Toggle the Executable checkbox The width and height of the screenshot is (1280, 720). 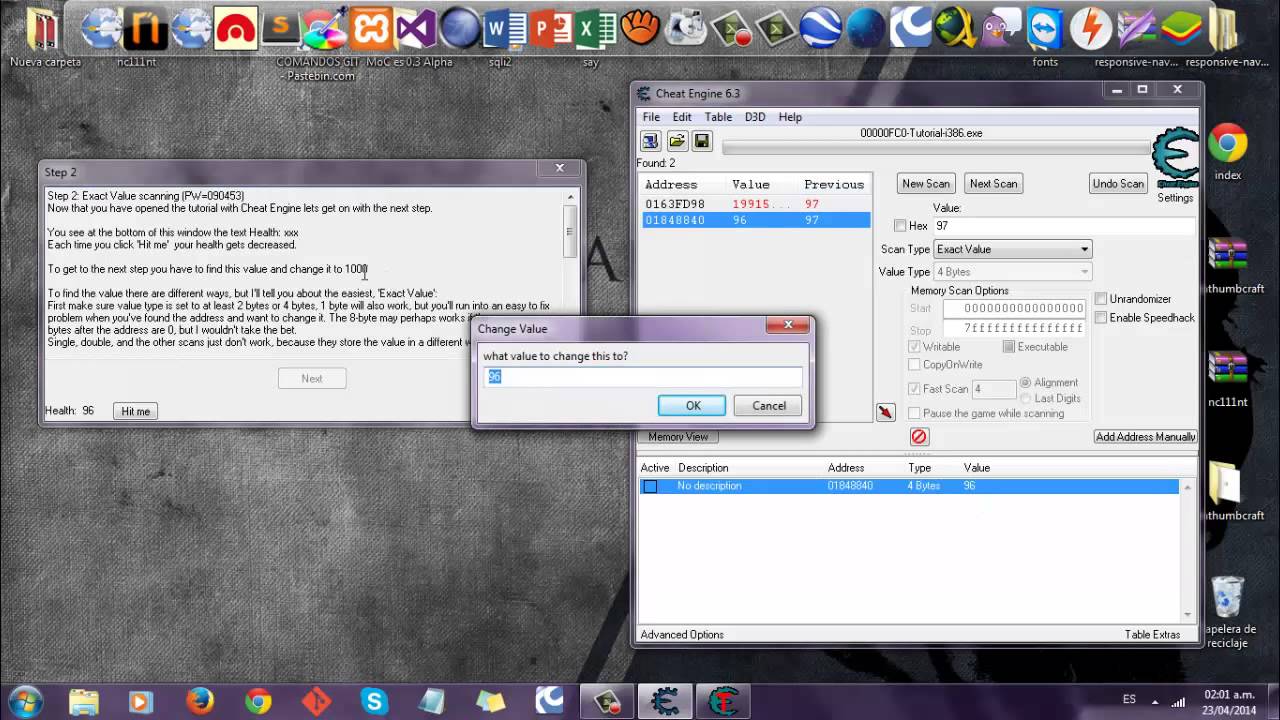(x=1009, y=347)
